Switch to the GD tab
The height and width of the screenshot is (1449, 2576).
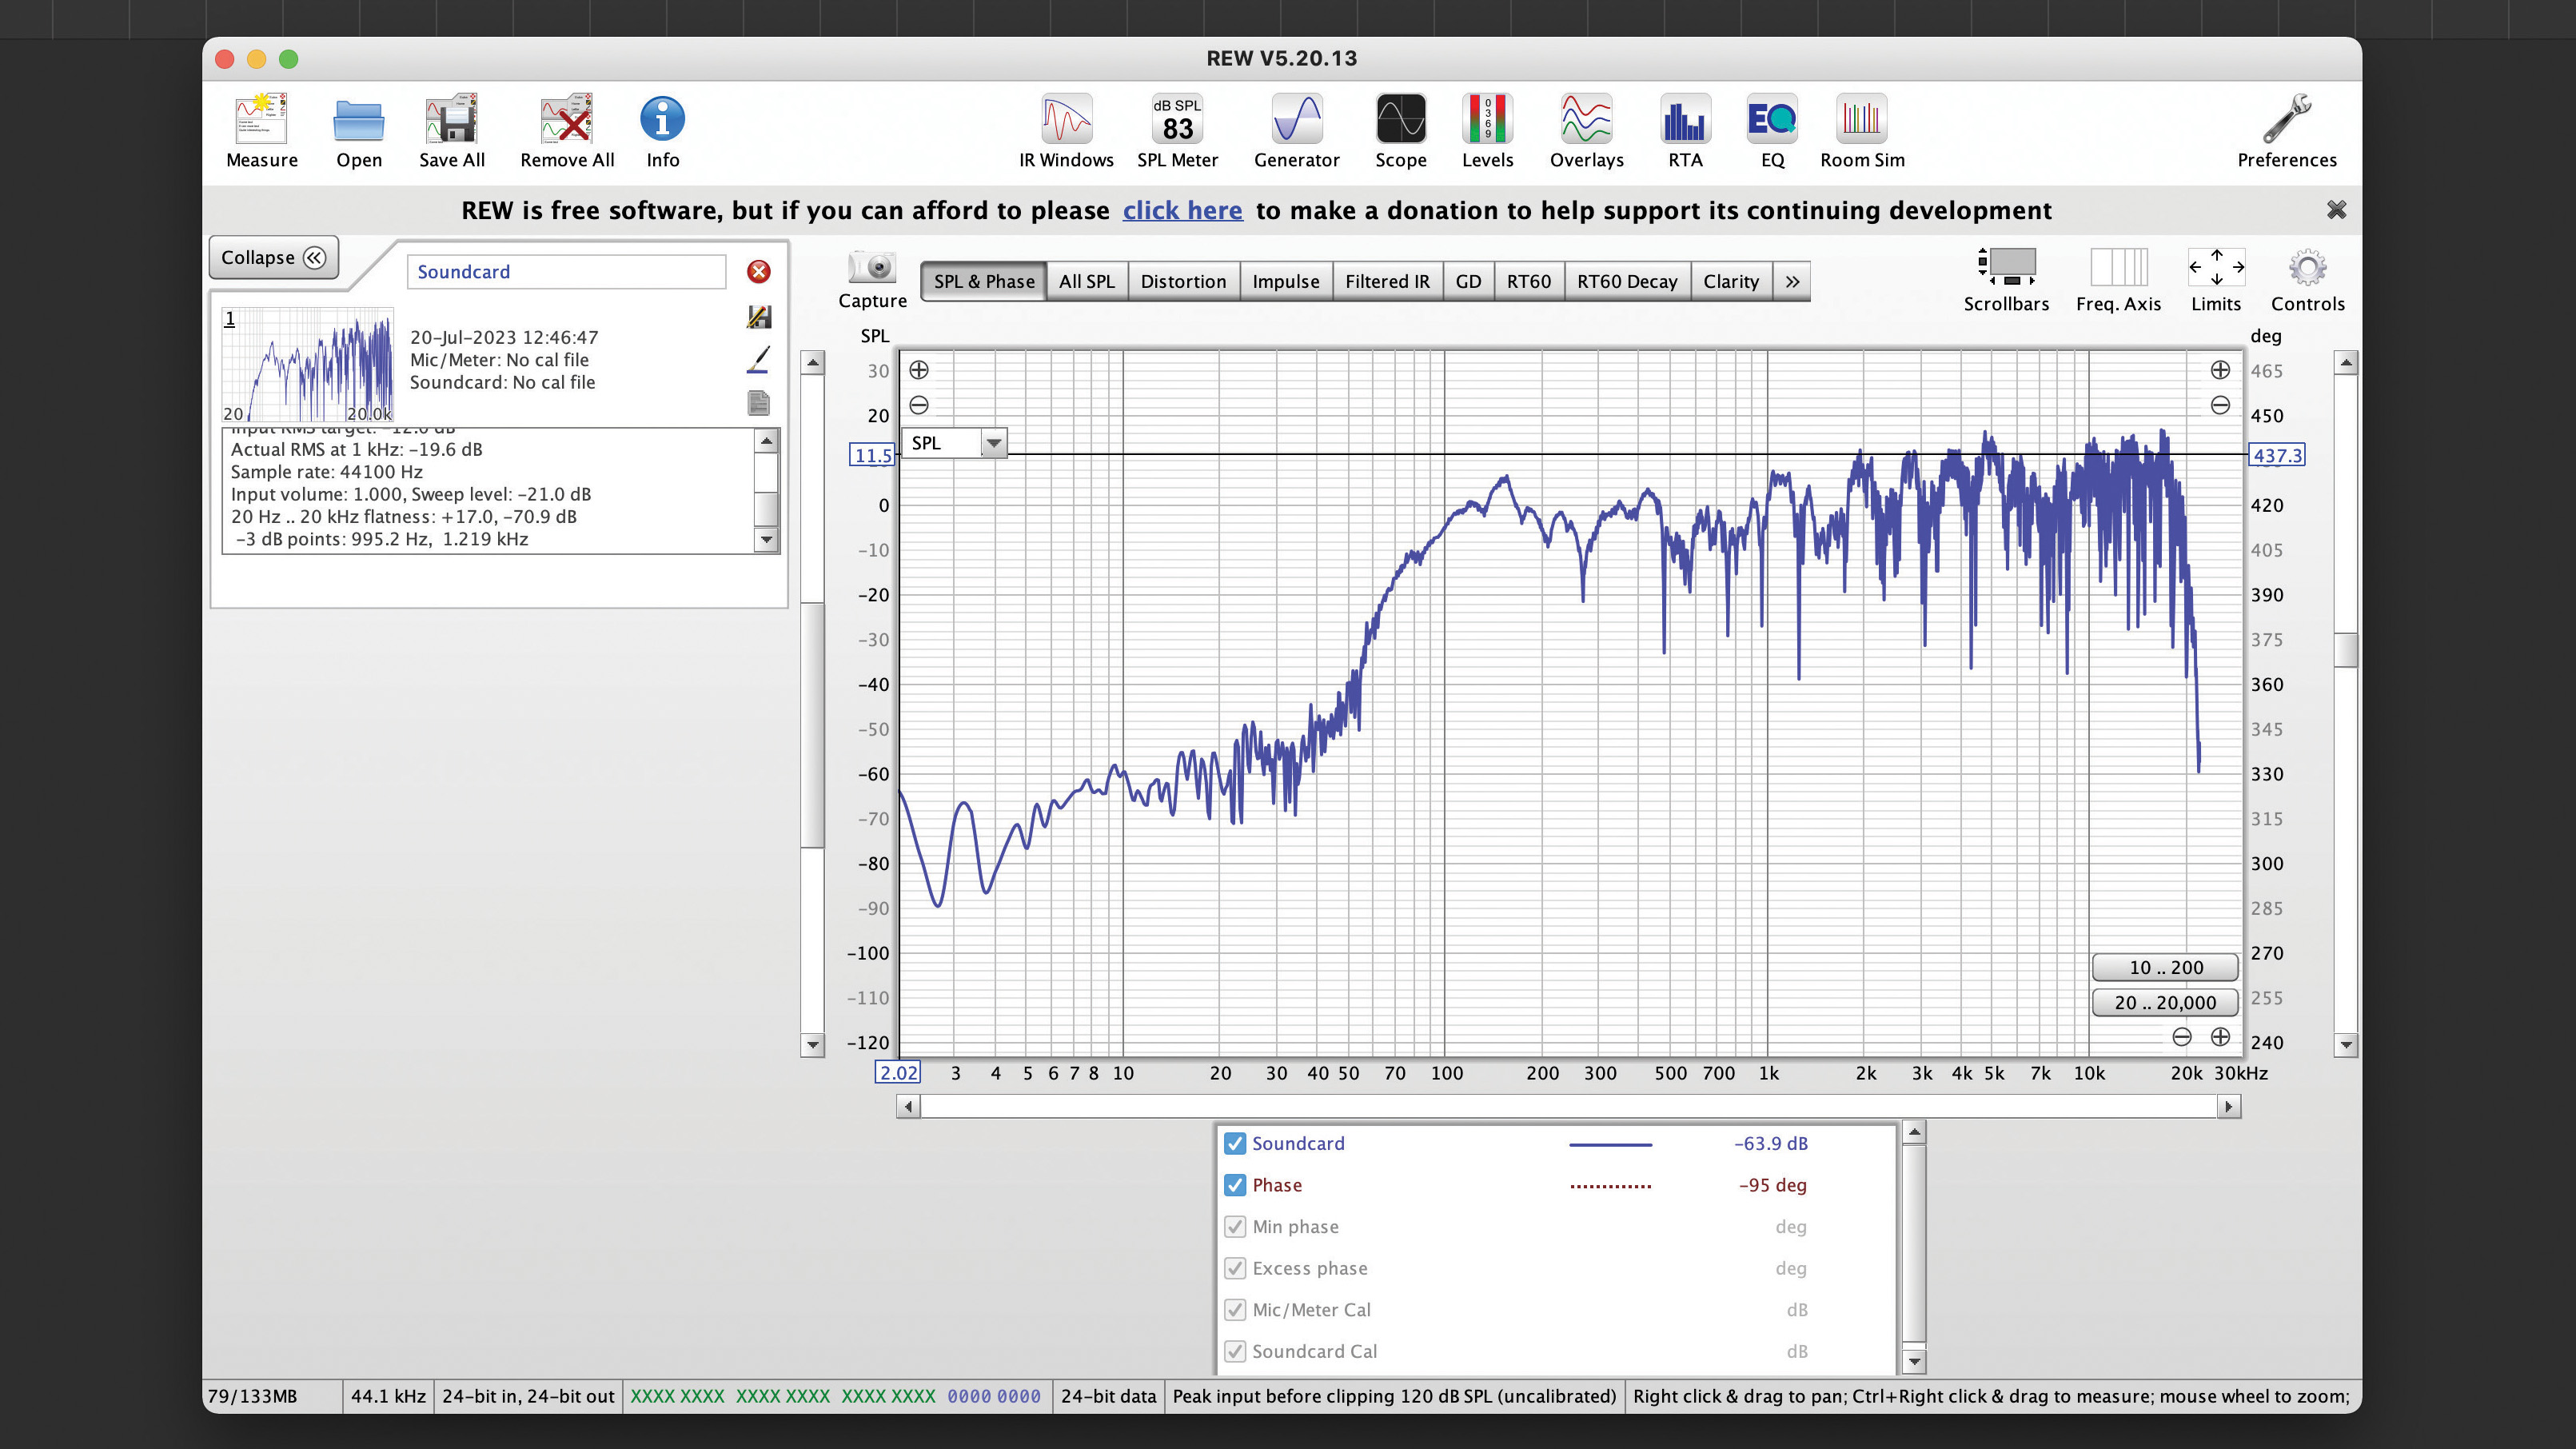(x=1467, y=282)
